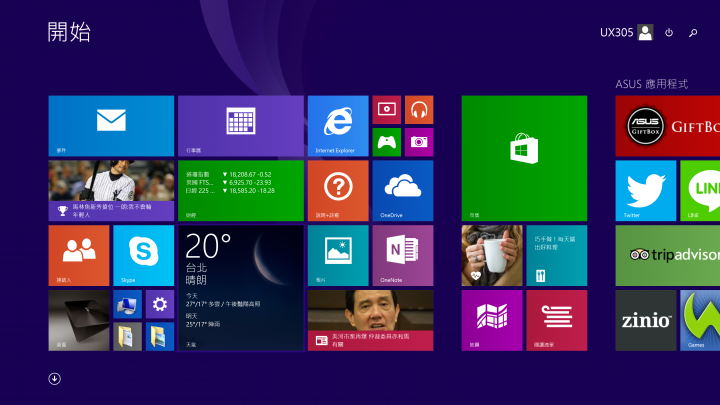Open the TripAdvisor tile
720x405 pixels.
point(668,255)
